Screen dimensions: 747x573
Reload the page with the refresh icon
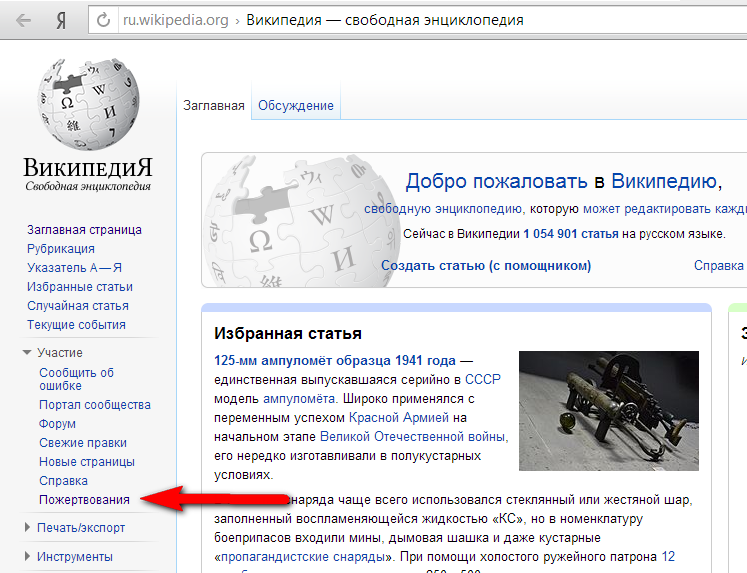(x=103, y=20)
